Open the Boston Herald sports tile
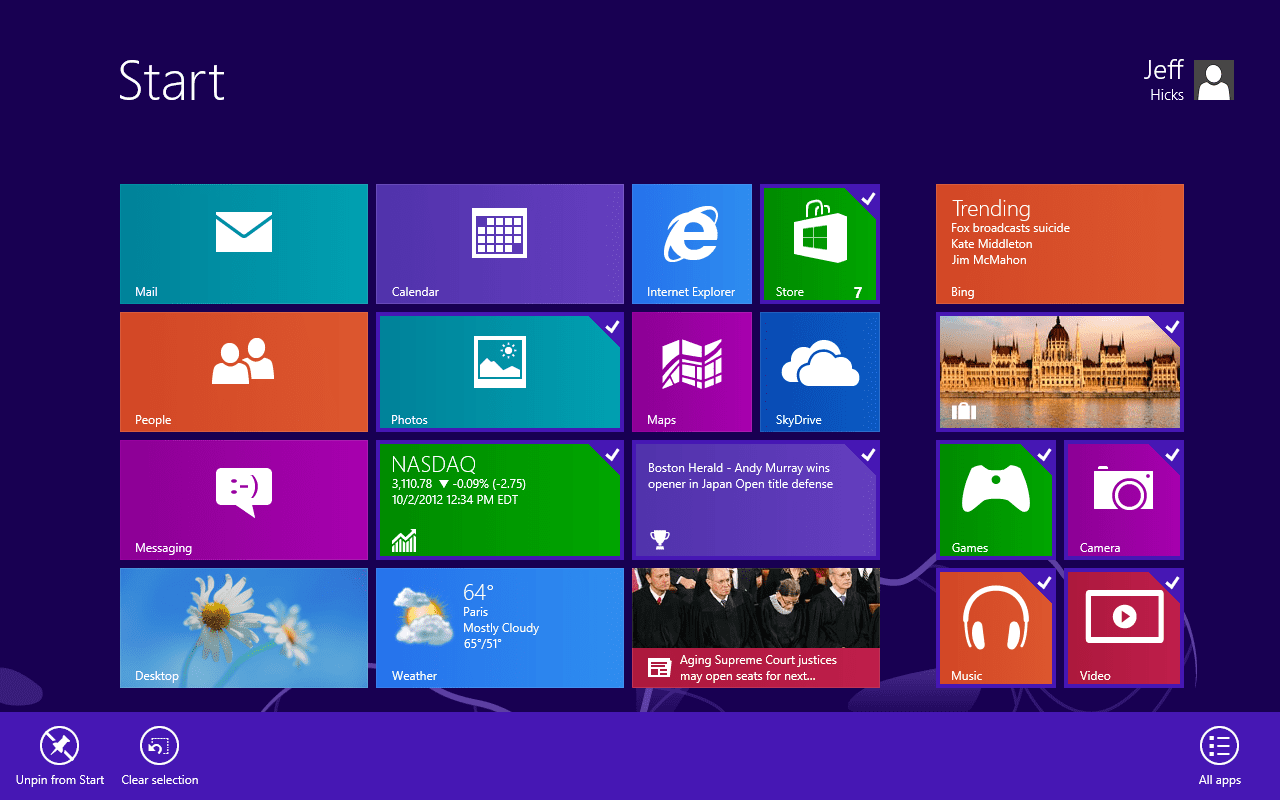 (756, 500)
